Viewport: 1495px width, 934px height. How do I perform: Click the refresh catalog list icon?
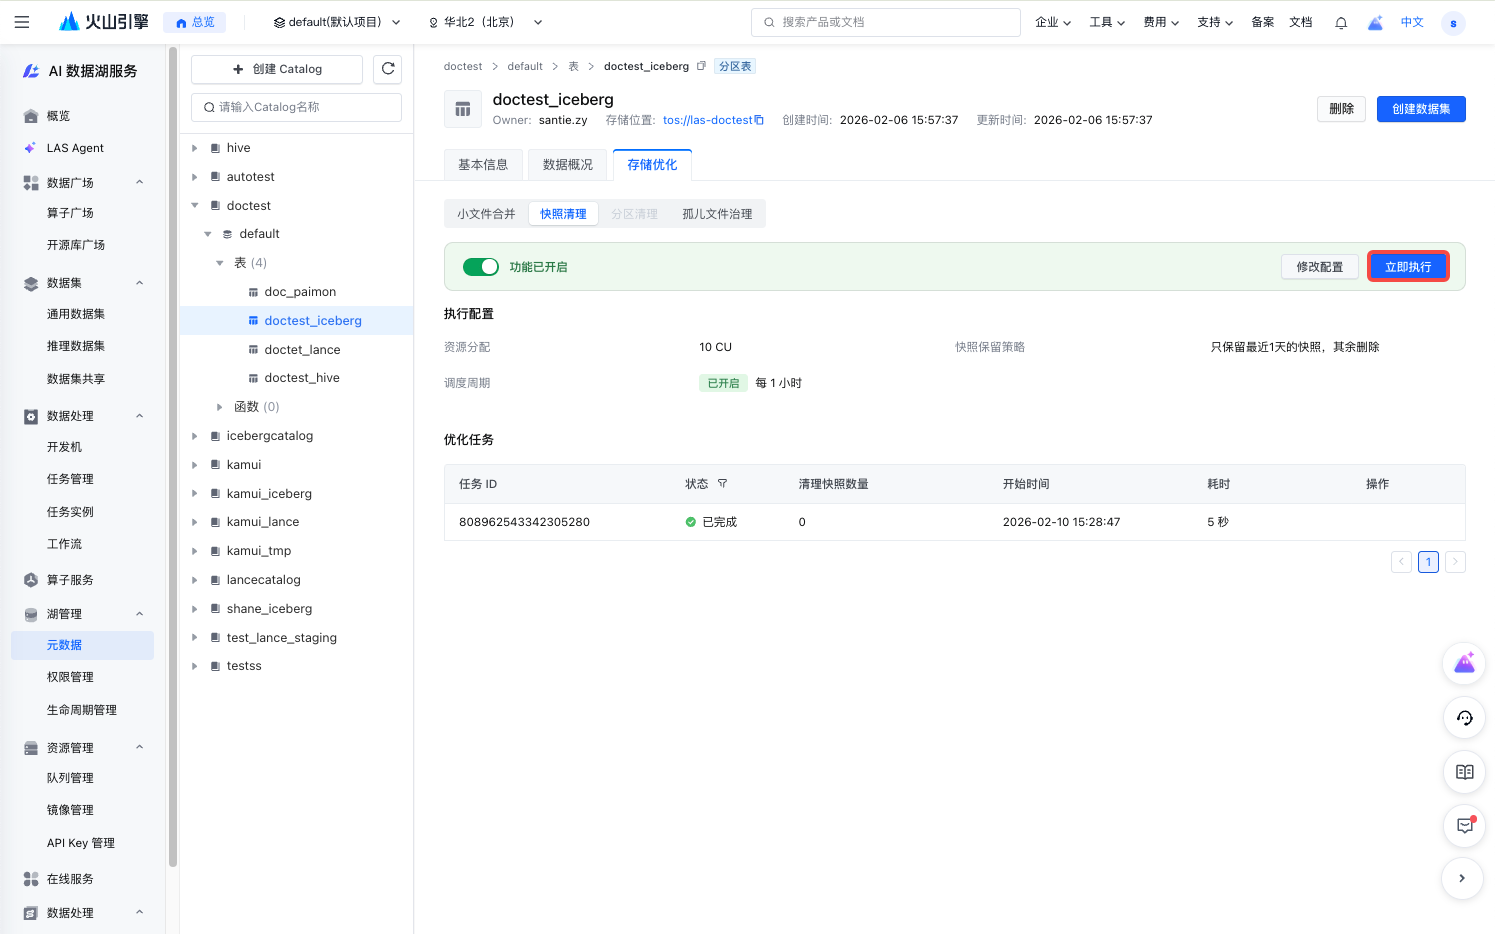click(388, 69)
